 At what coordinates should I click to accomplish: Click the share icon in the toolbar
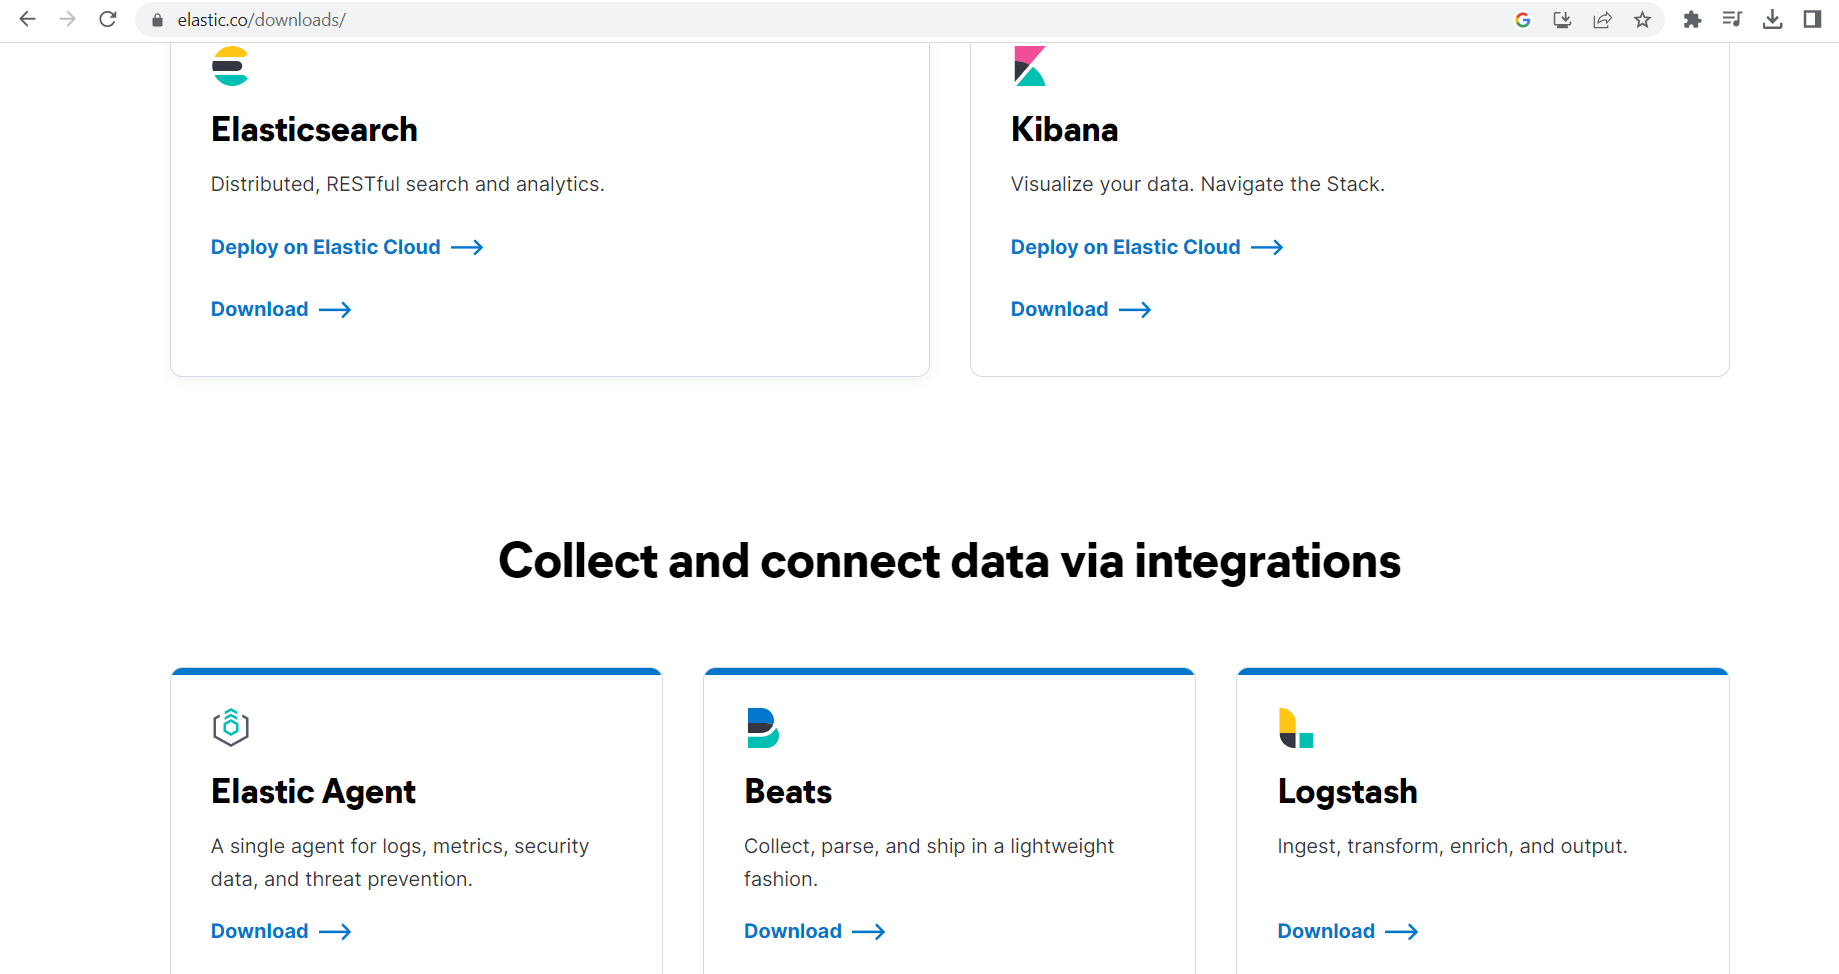pos(1602,19)
